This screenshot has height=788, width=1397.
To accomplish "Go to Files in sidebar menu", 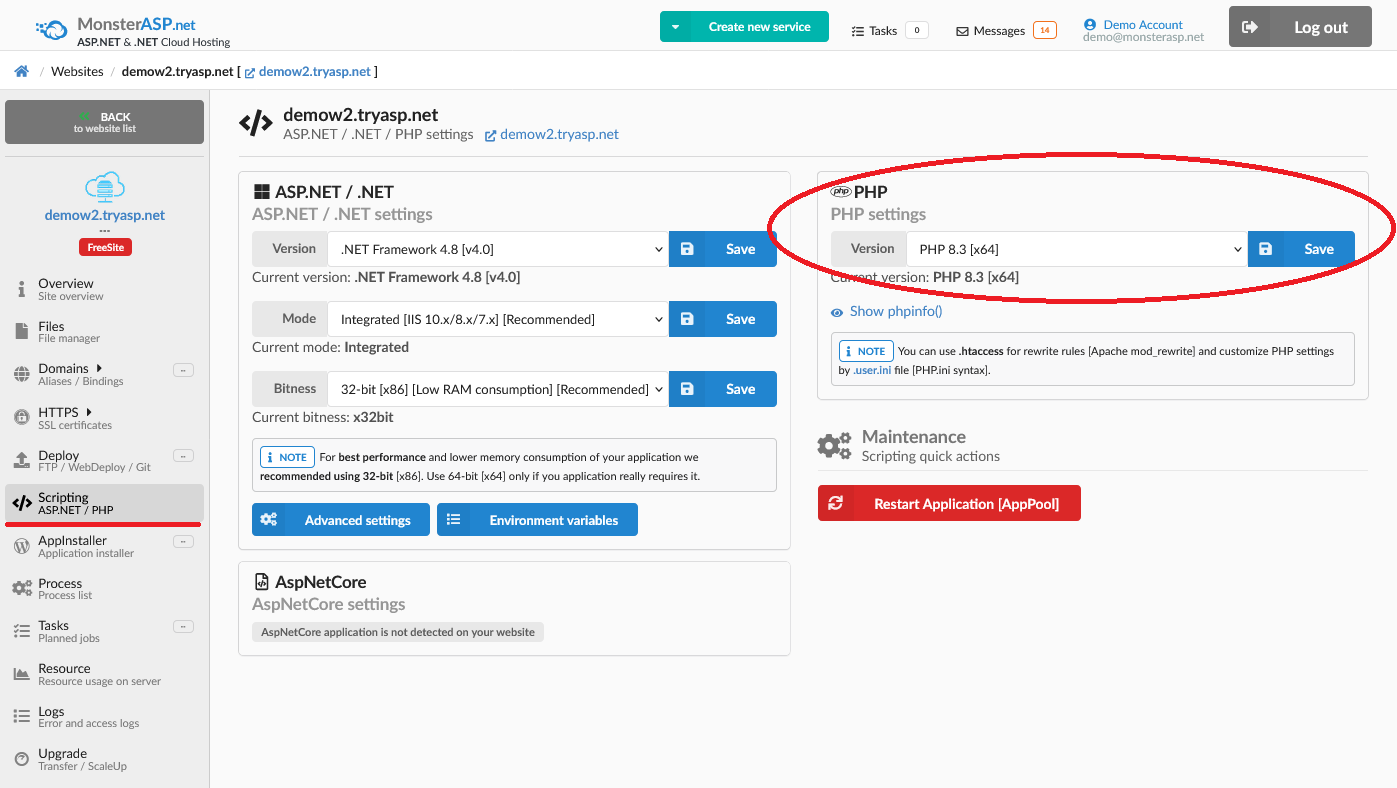I will coord(52,332).
